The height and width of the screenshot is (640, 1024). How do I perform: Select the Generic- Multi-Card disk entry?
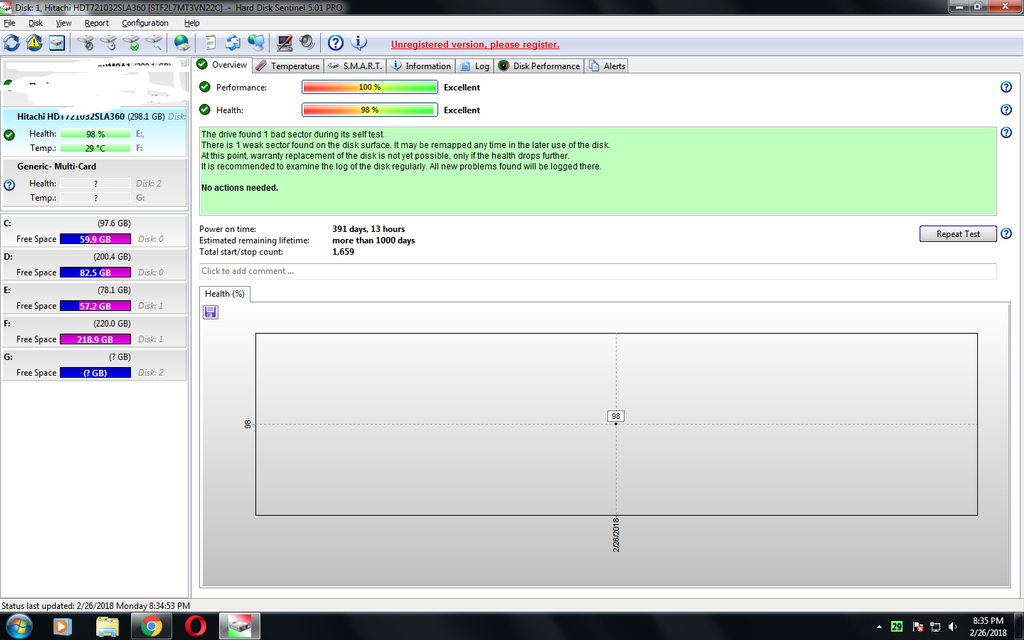tap(95, 182)
